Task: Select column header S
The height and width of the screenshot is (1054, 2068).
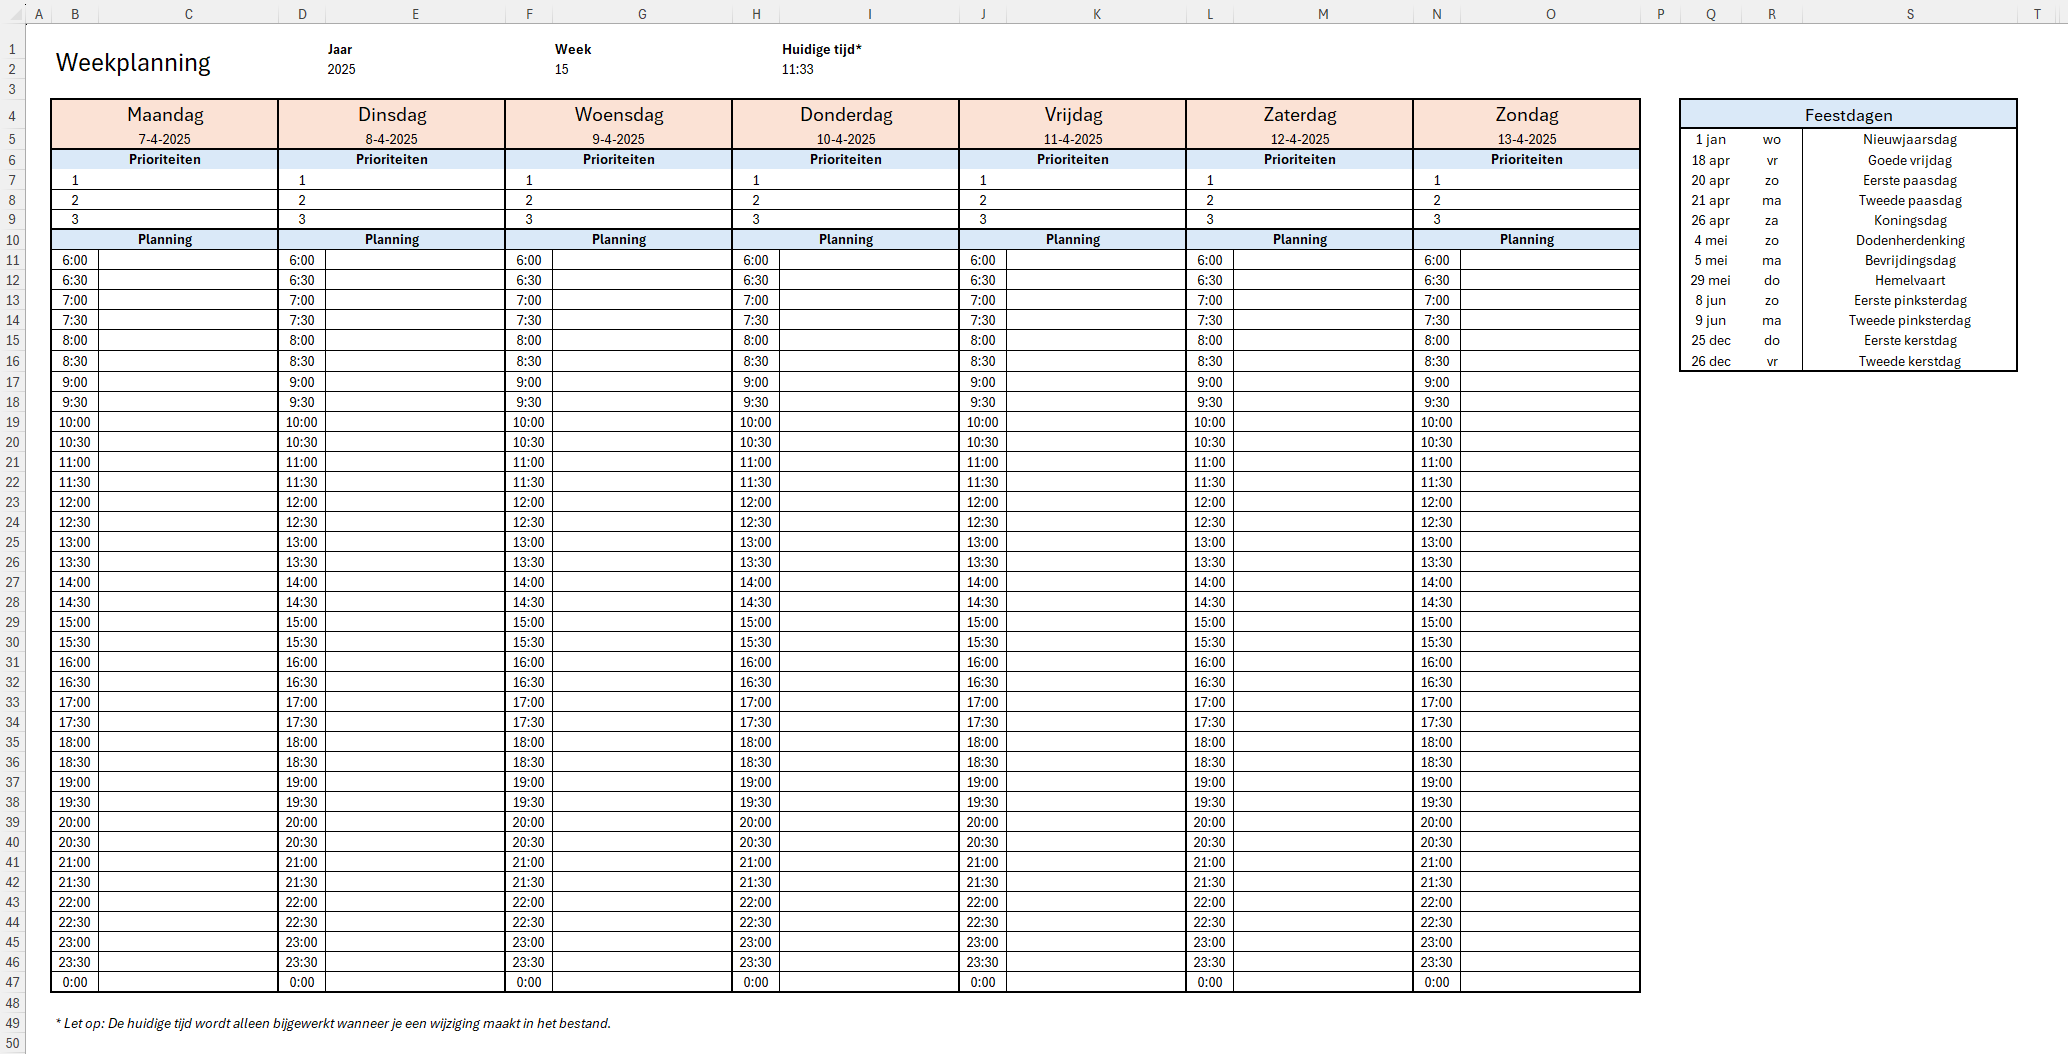Action: point(1909,14)
